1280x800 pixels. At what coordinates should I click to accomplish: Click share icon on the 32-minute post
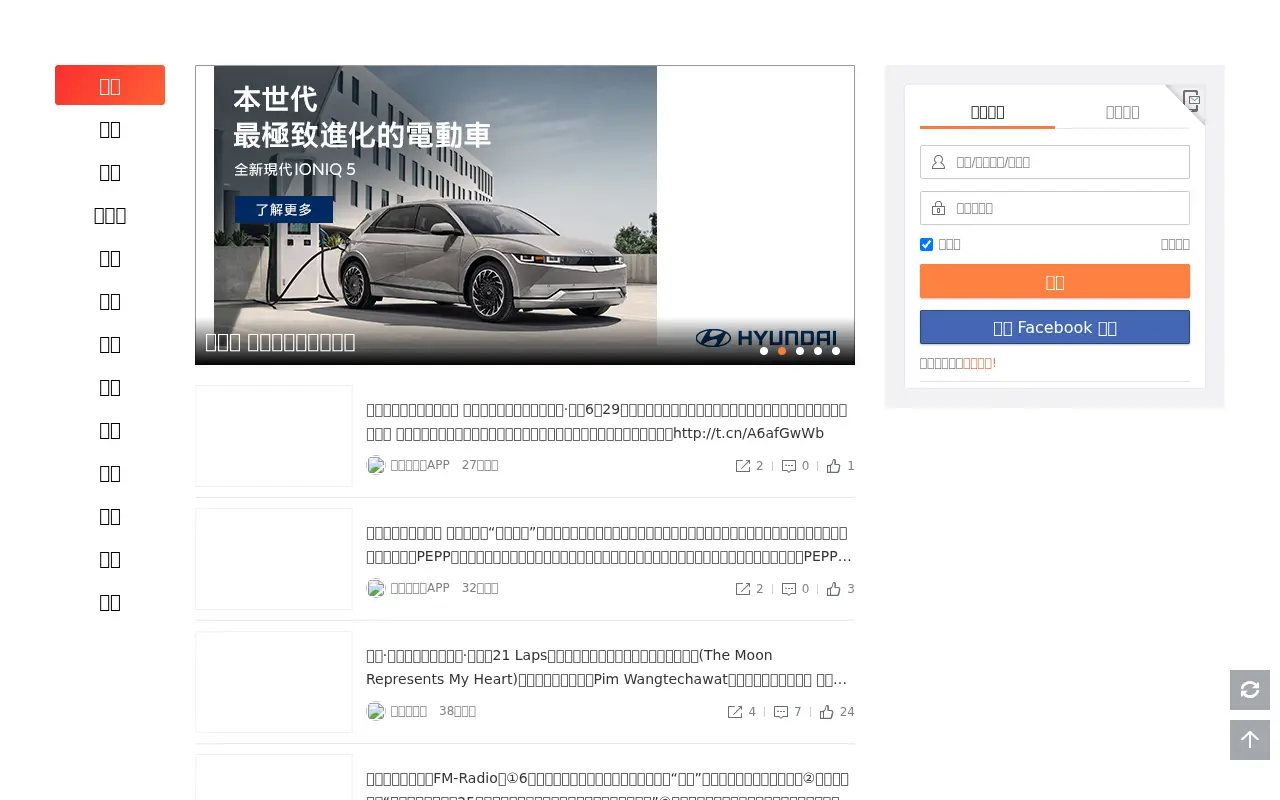point(743,589)
